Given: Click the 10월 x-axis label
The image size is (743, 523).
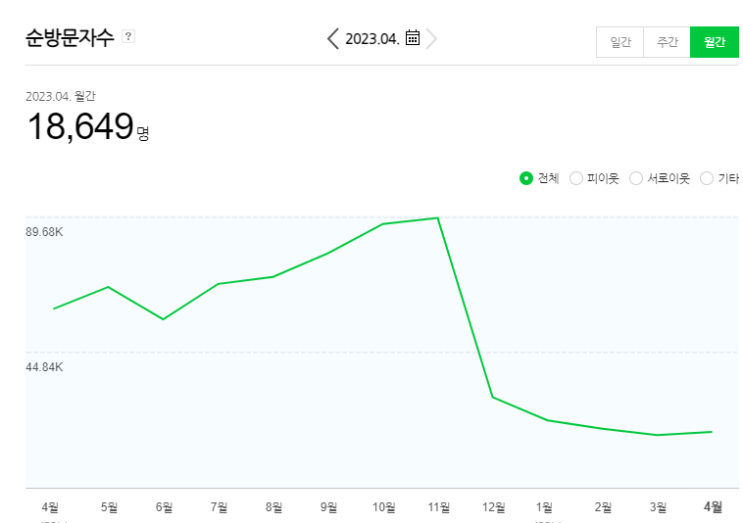Looking at the screenshot, I should click(384, 507).
